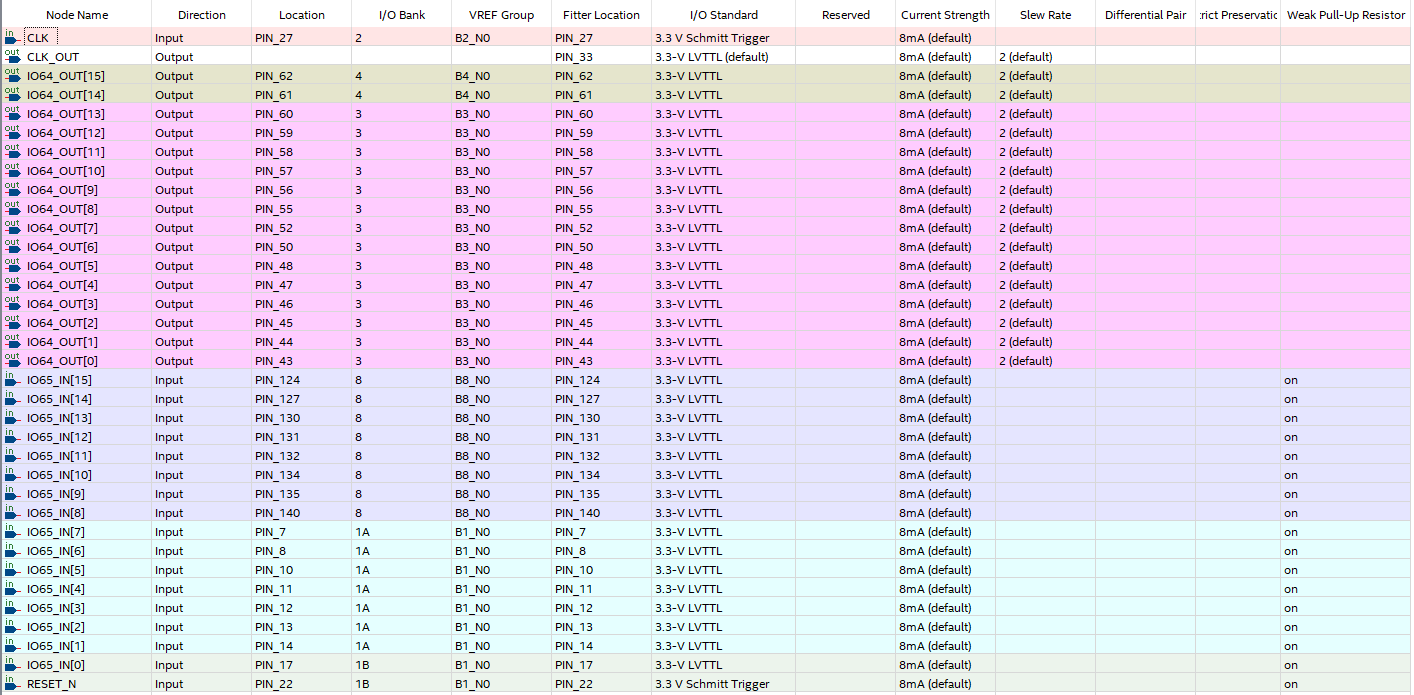Click the output pin icon for IO64_OUT[15]

pos(12,75)
